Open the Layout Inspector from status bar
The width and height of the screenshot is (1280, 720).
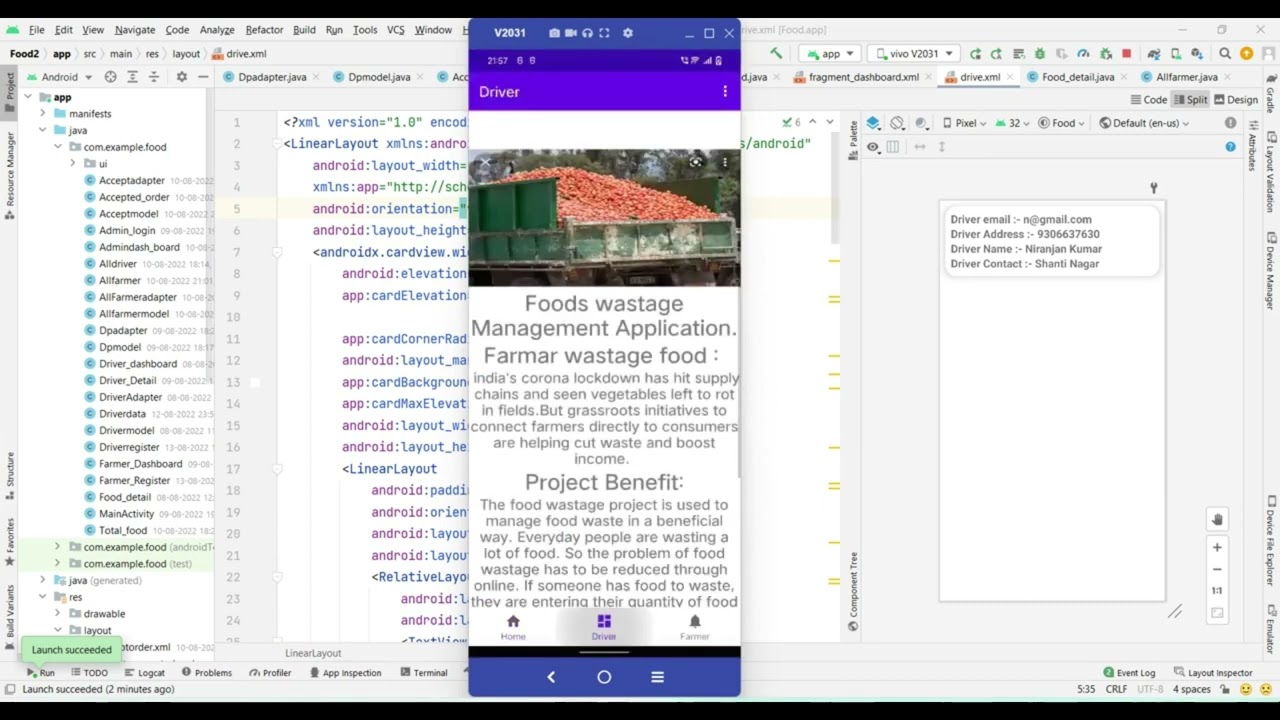point(1213,673)
